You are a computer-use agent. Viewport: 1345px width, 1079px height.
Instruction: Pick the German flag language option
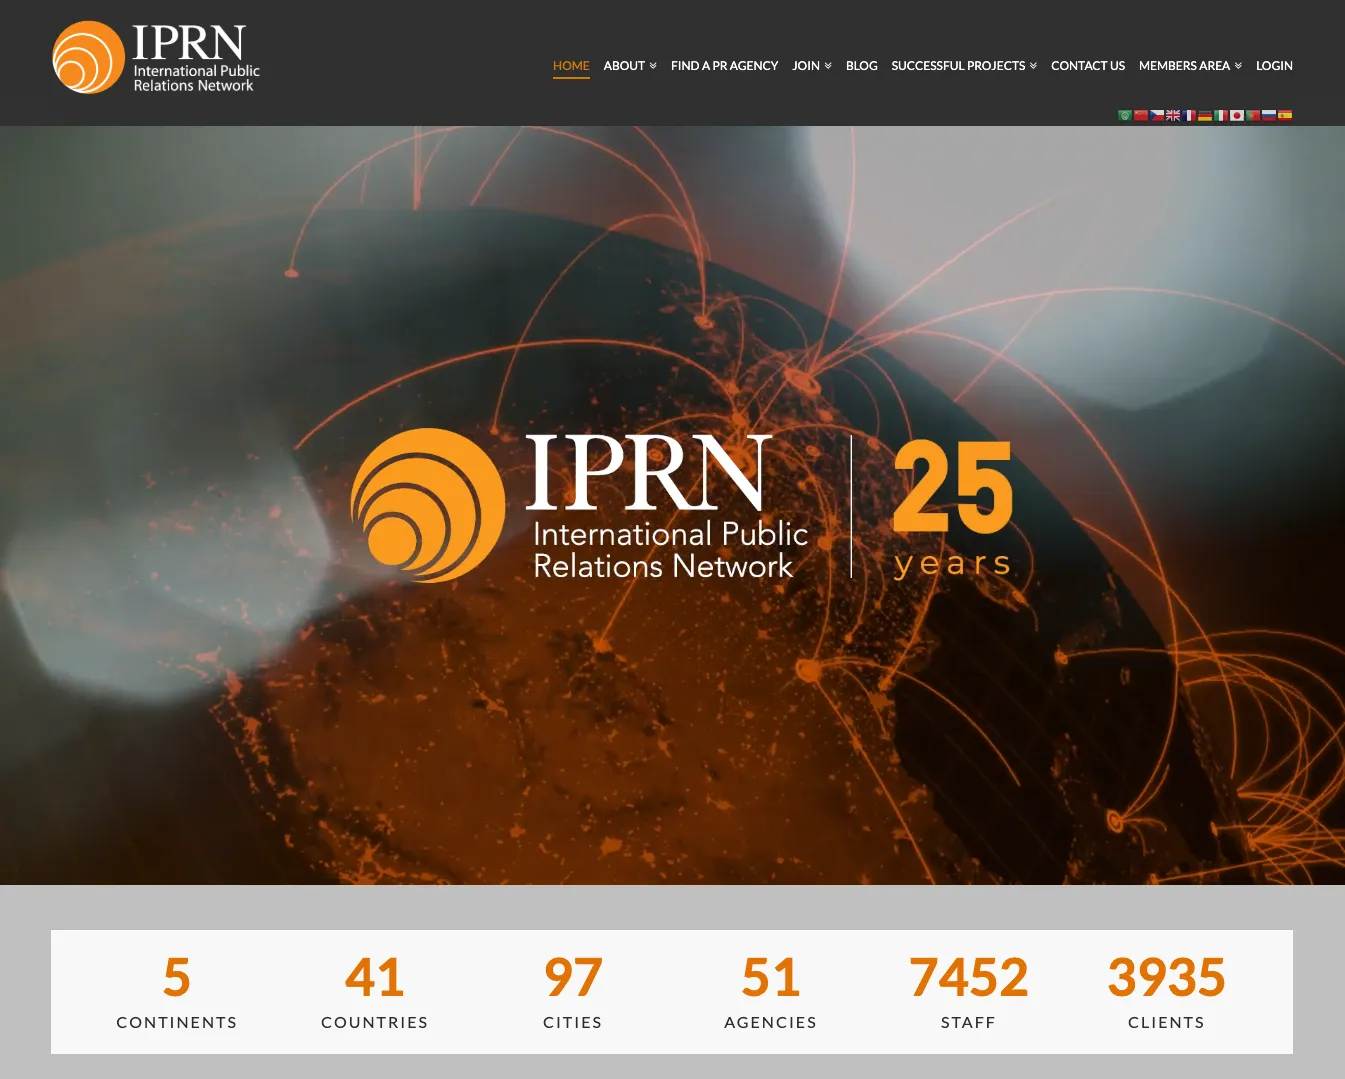point(1205,116)
